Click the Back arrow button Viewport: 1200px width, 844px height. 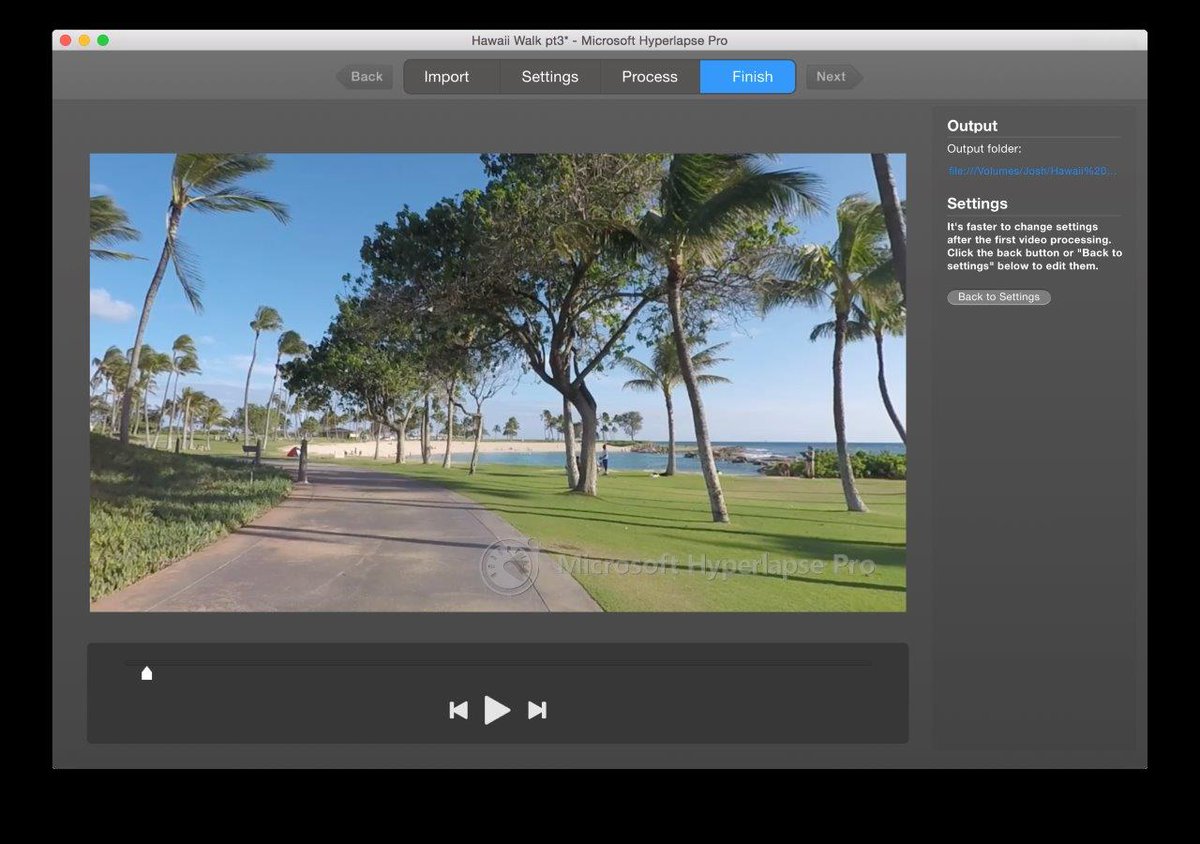tap(364, 77)
